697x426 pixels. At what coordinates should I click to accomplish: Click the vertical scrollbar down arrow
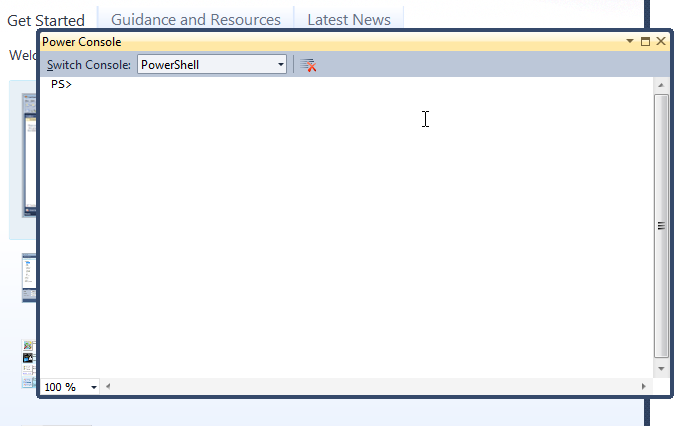click(661, 369)
